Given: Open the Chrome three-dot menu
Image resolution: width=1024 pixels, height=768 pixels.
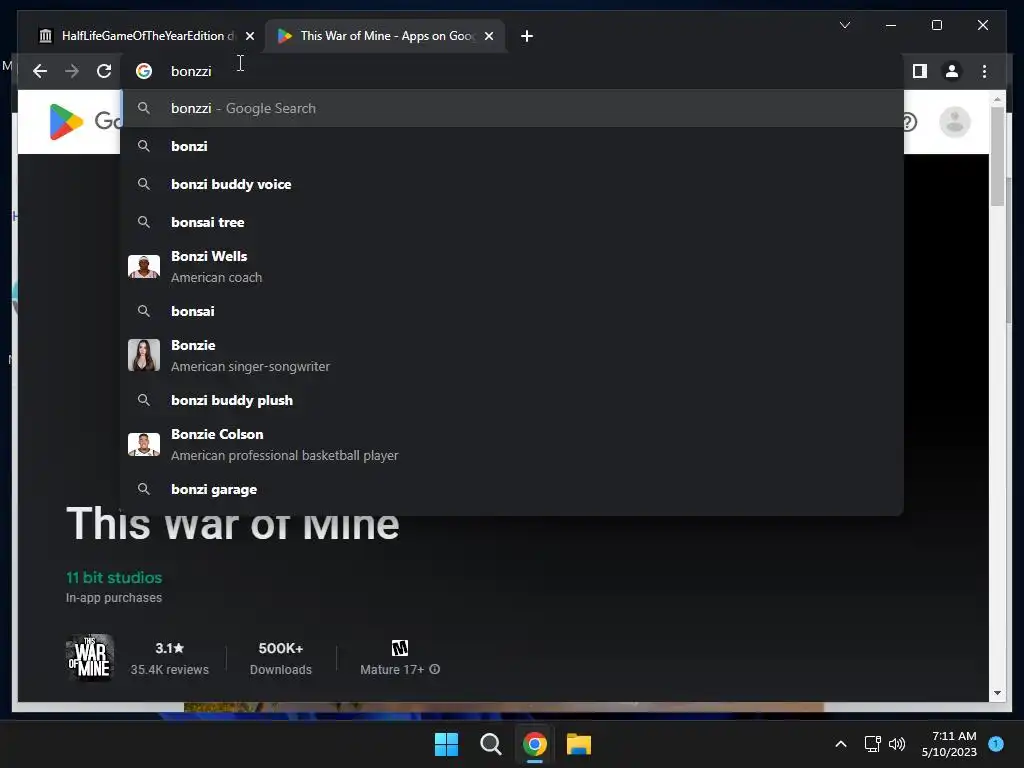Looking at the screenshot, I should (x=984, y=71).
